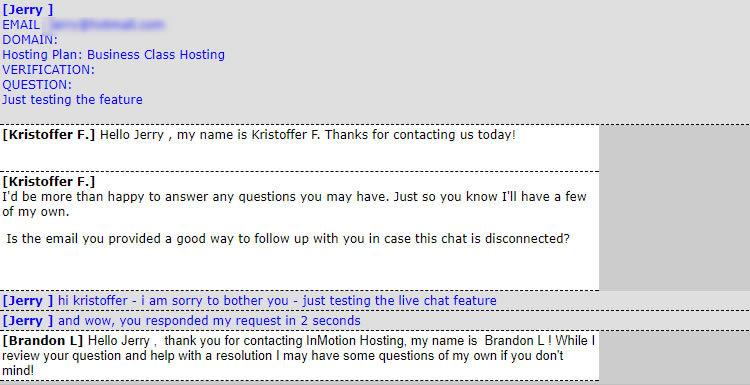
Task: Click the first [Kristoffer F.] name with greeting
Action: pos(49,135)
